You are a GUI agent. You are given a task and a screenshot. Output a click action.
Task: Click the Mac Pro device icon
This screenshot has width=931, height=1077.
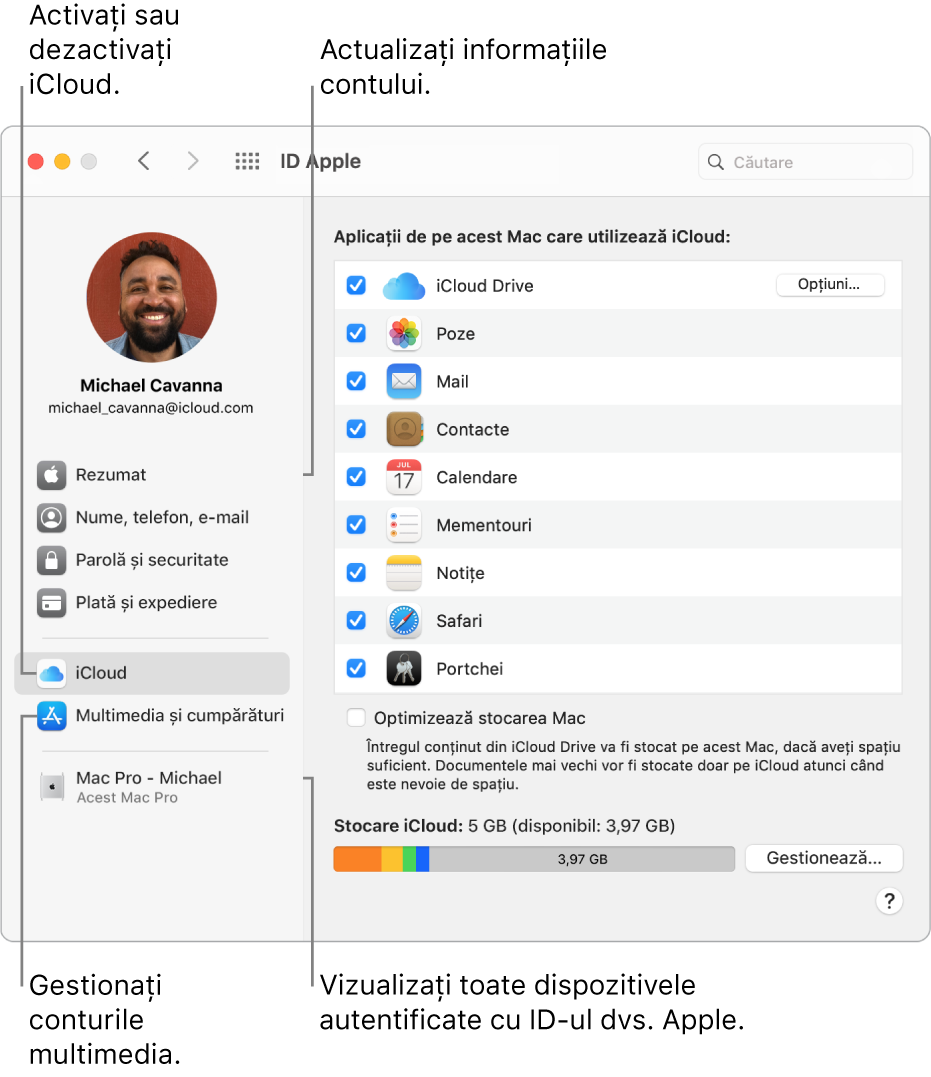(52, 787)
